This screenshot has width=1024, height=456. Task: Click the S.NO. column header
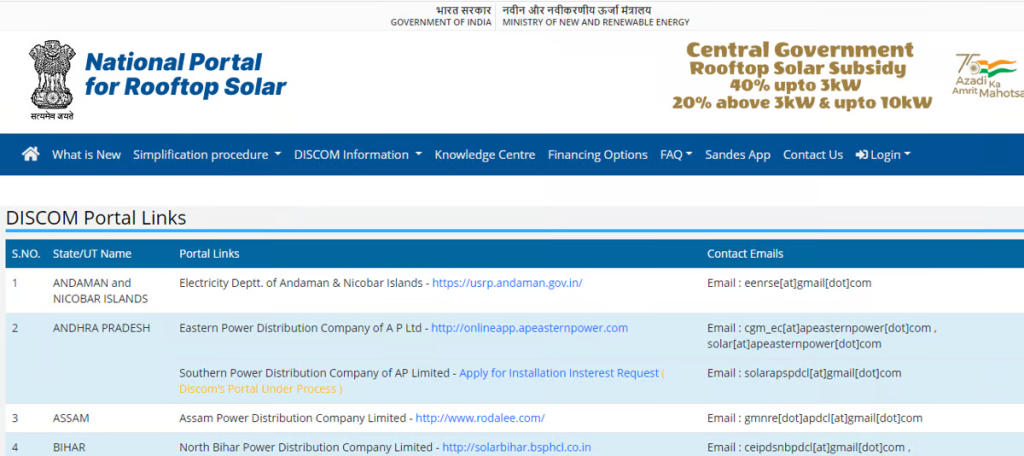[26, 253]
